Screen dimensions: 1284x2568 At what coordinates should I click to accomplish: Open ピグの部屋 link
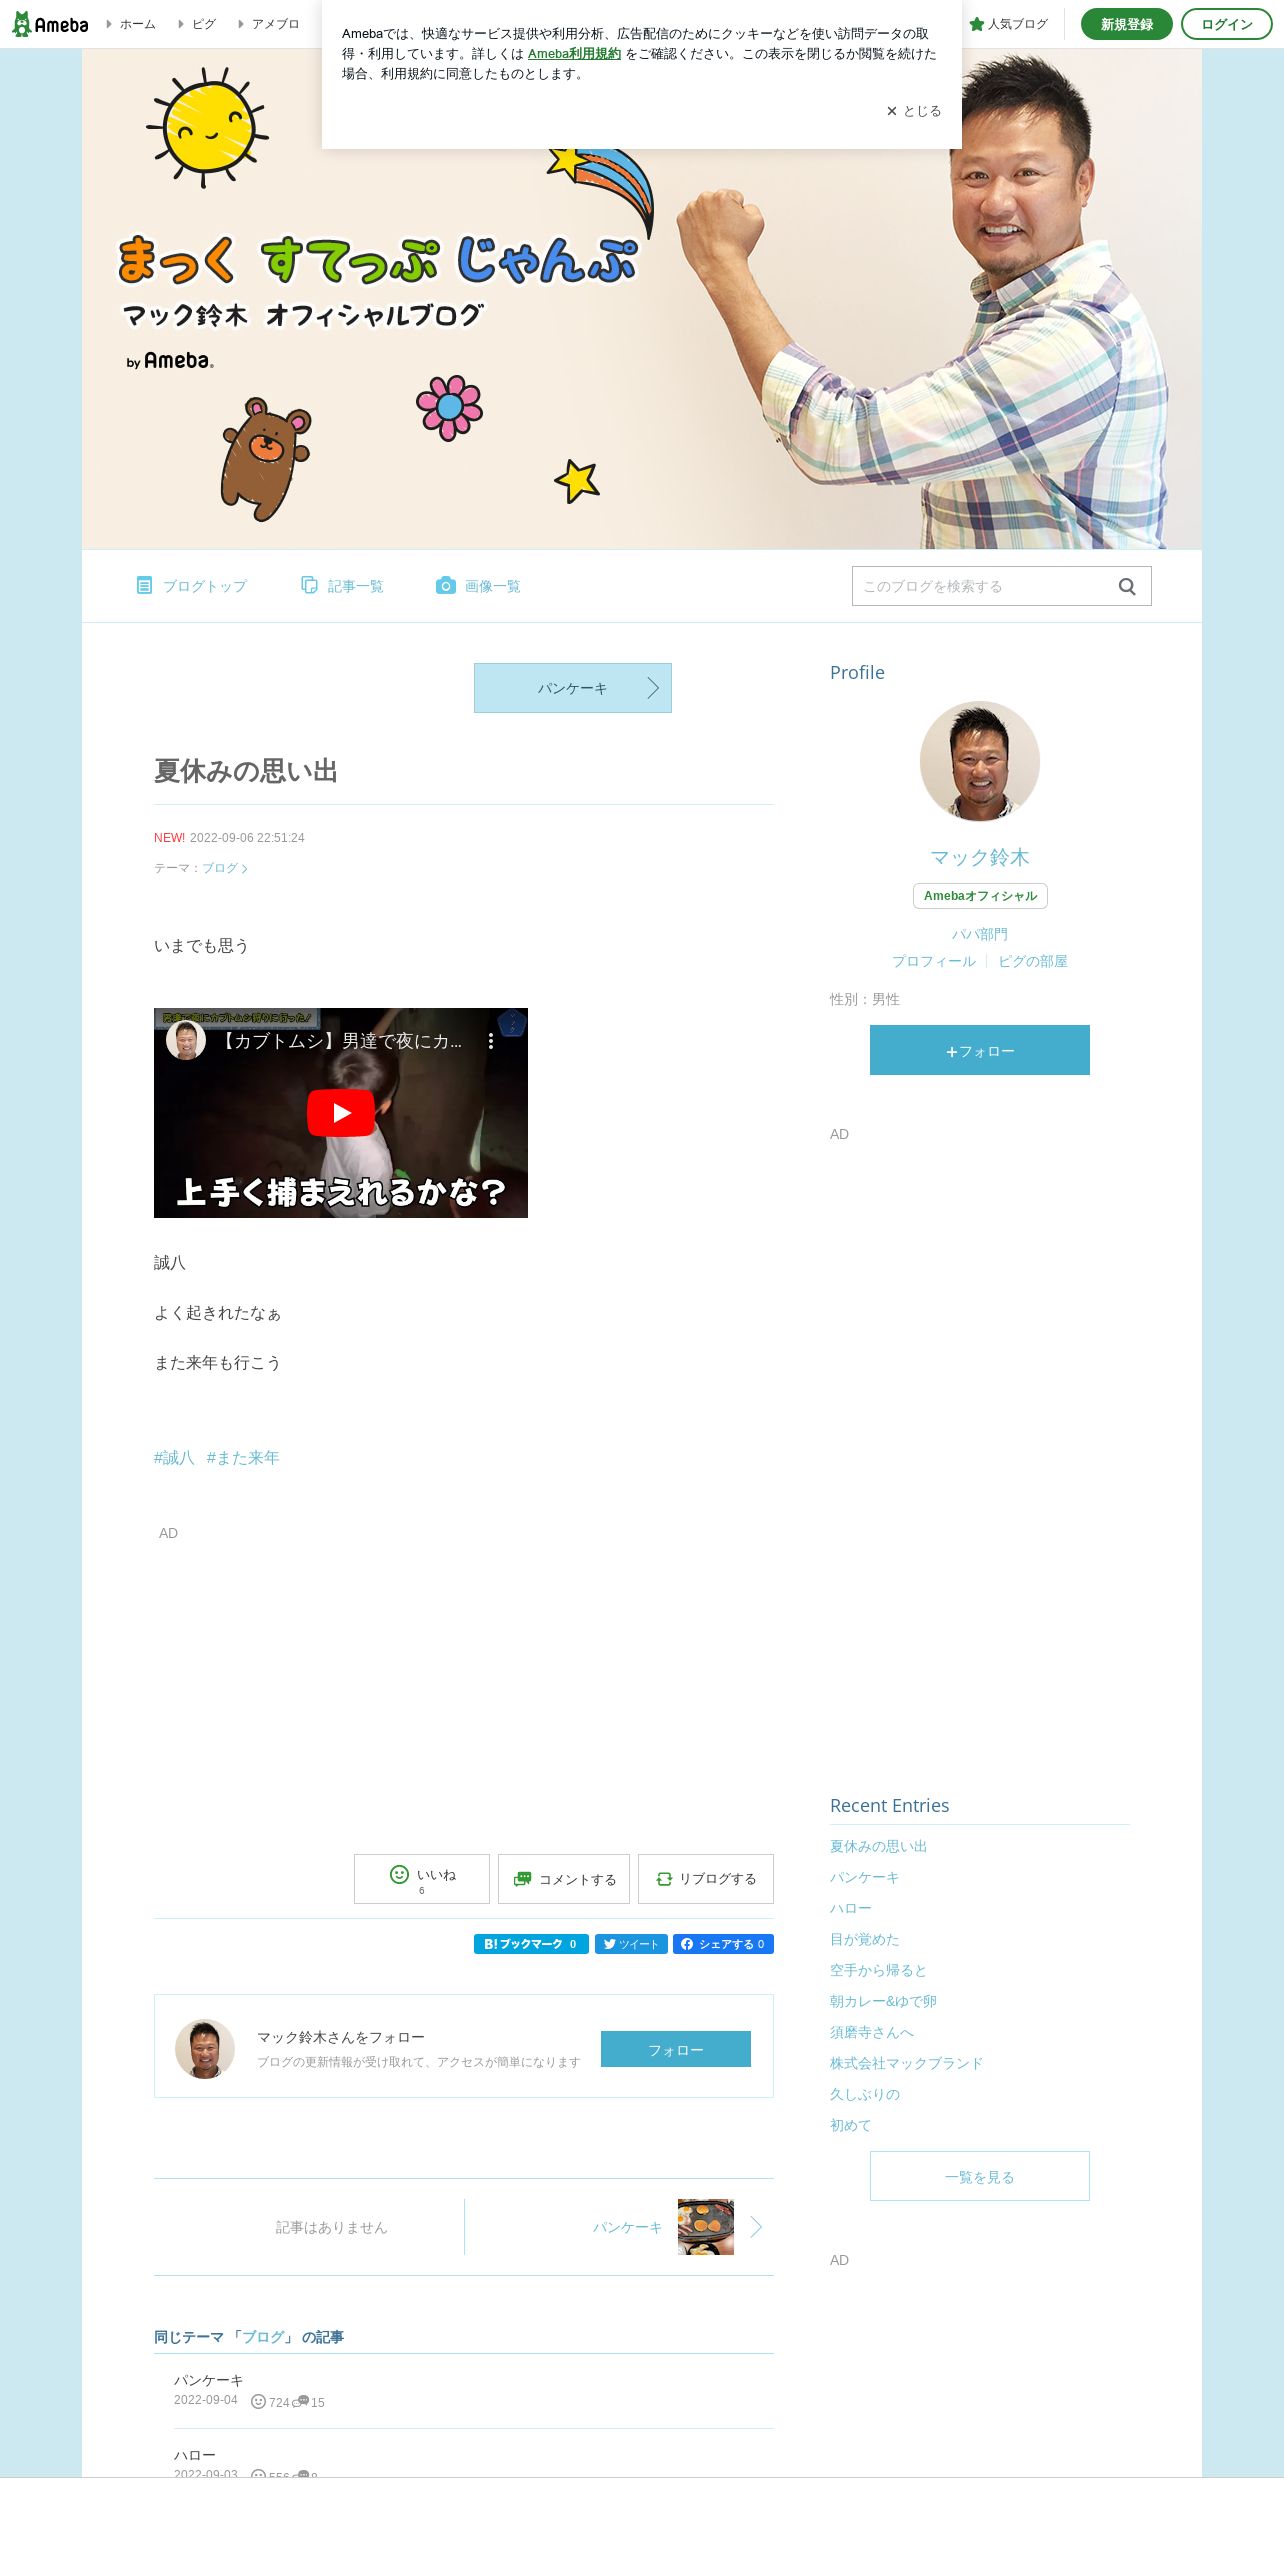tap(1033, 961)
